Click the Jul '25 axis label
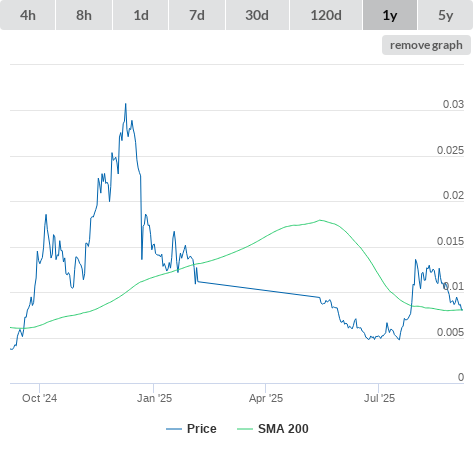Viewport: 474px width, 455px height. click(379, 398)
